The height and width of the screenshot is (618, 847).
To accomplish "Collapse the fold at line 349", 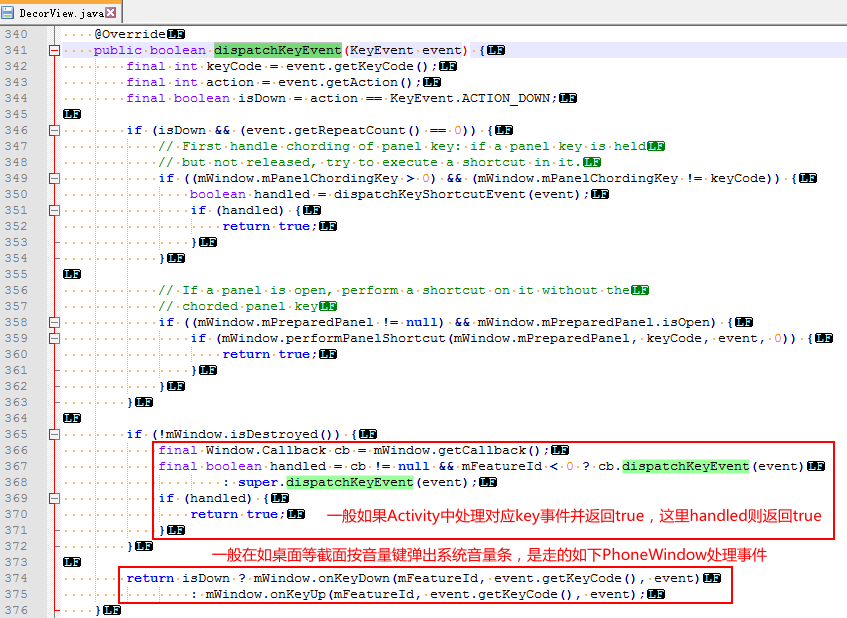I will [54, 178].
